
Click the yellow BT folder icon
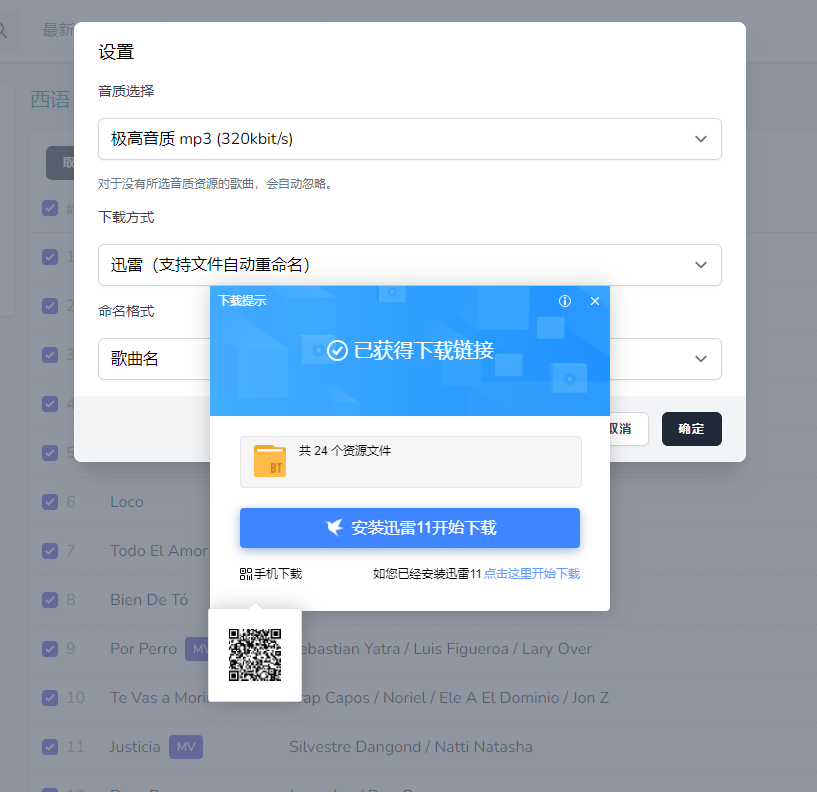click(270, 461)
